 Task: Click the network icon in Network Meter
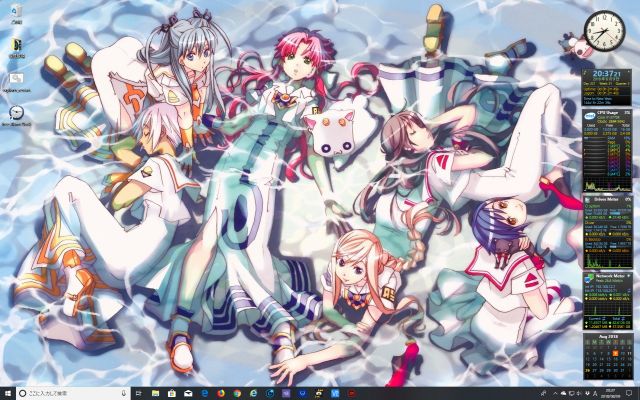[589, 278]
